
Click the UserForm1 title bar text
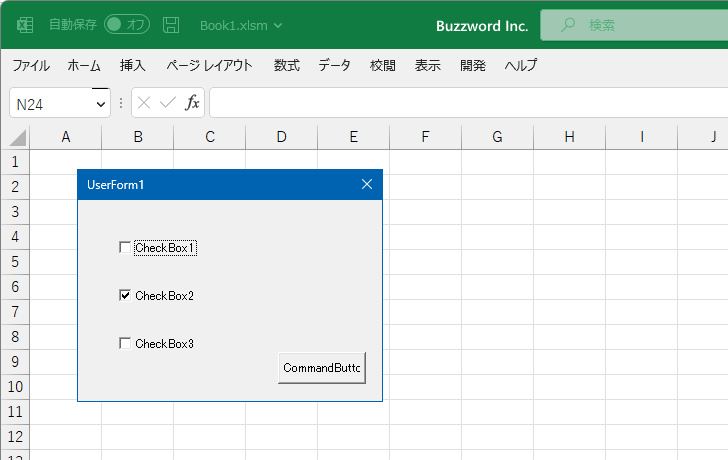116,185
